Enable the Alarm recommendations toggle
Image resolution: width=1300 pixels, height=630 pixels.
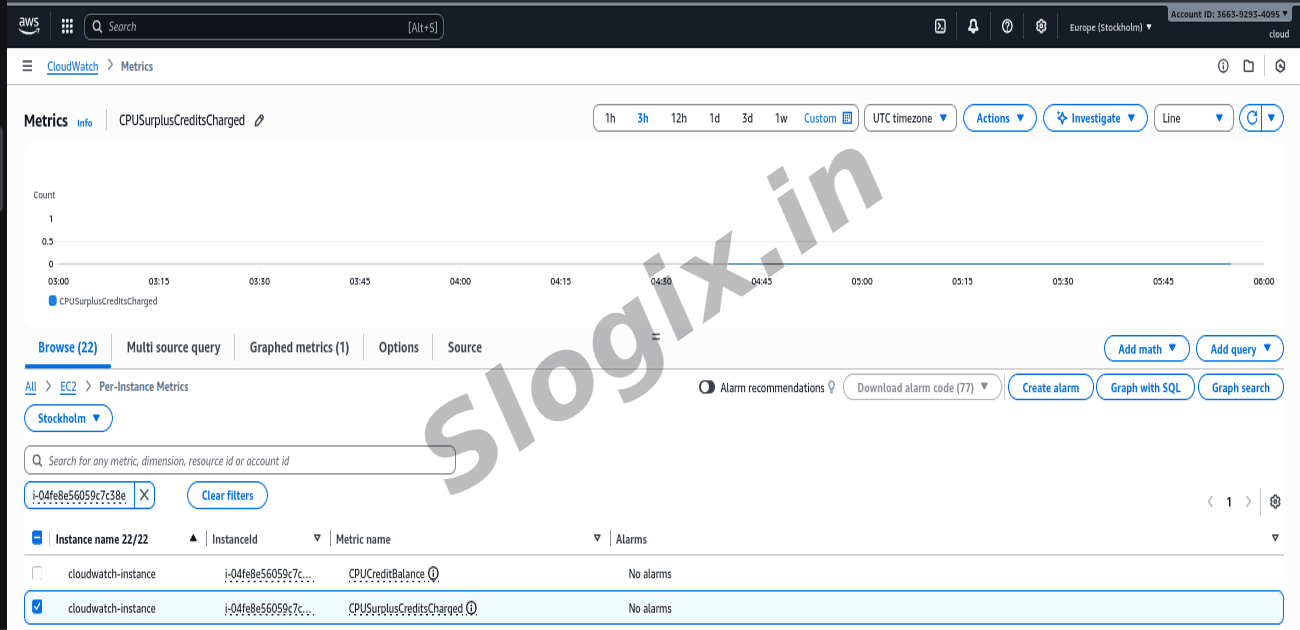[x=707, y=387]
